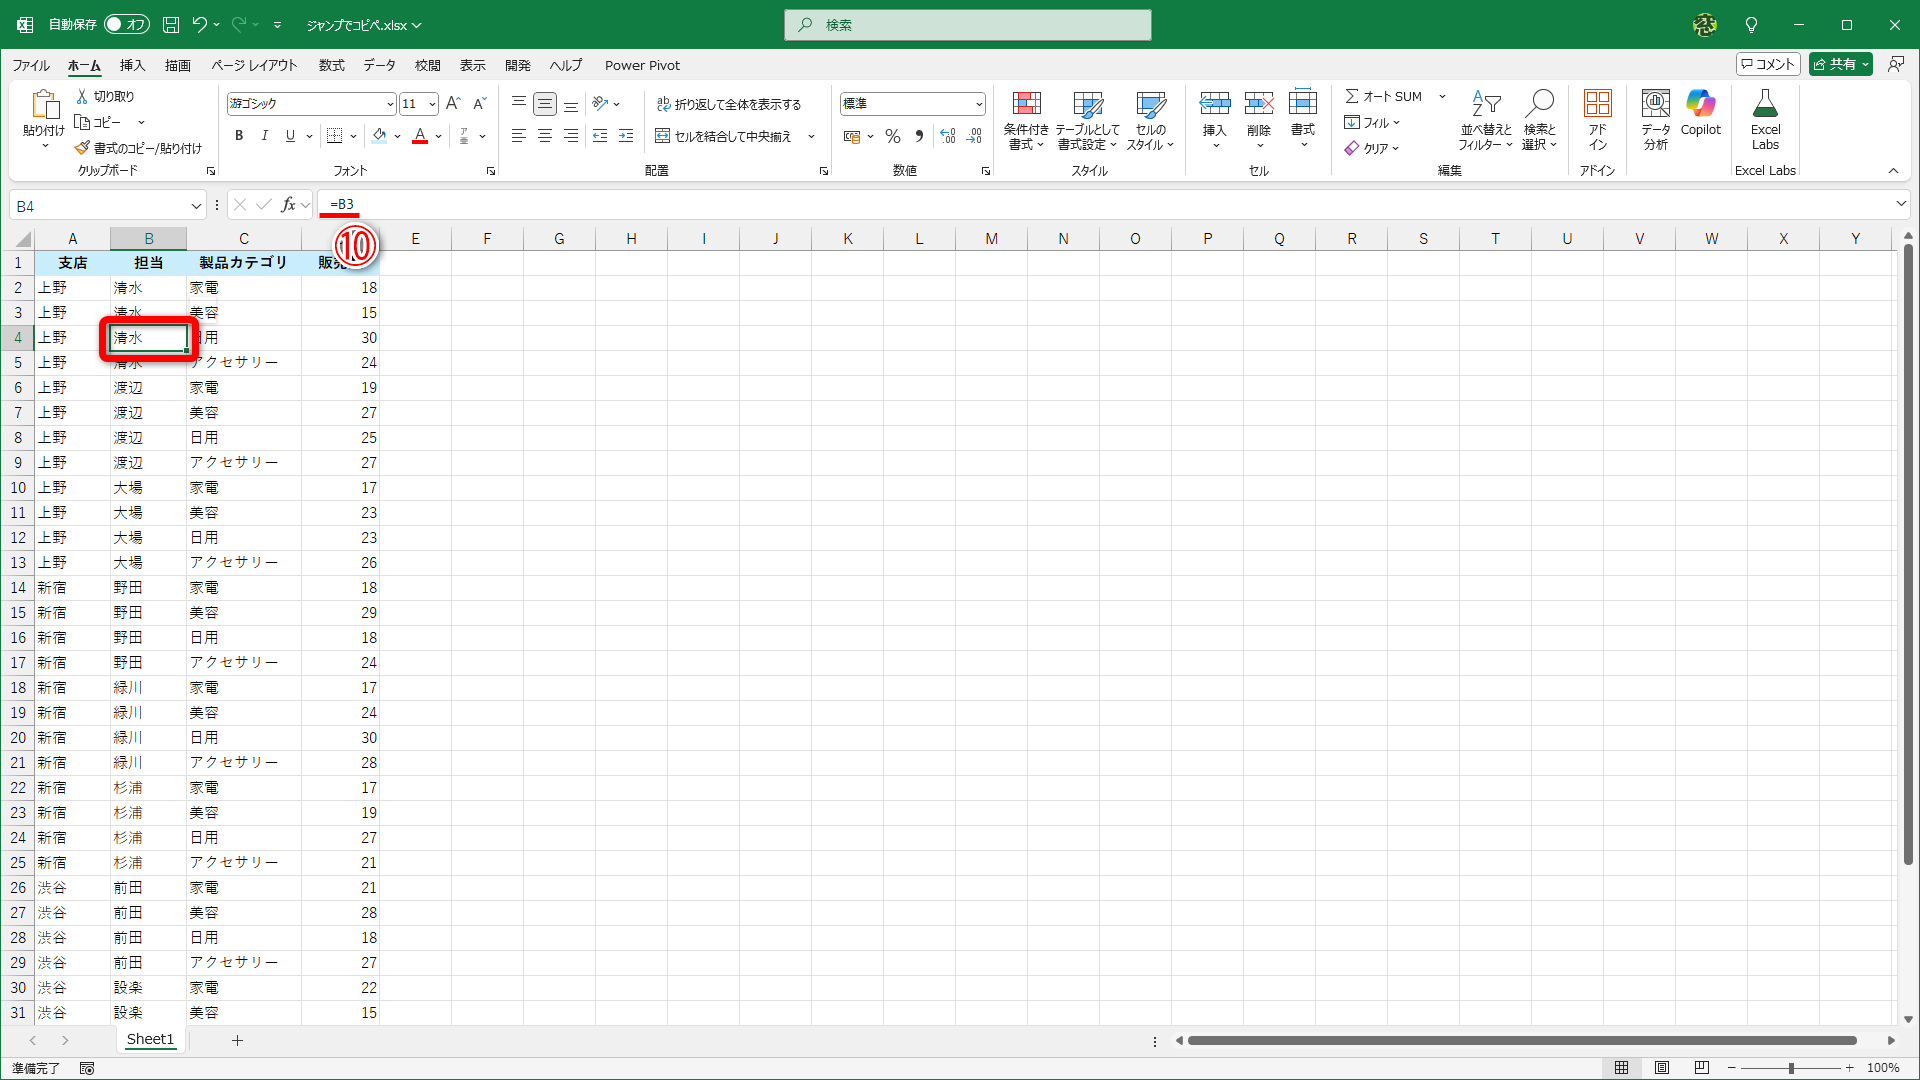Click the Format Painter brush icon
The image size is (1920, 1080).
(83, 148)
